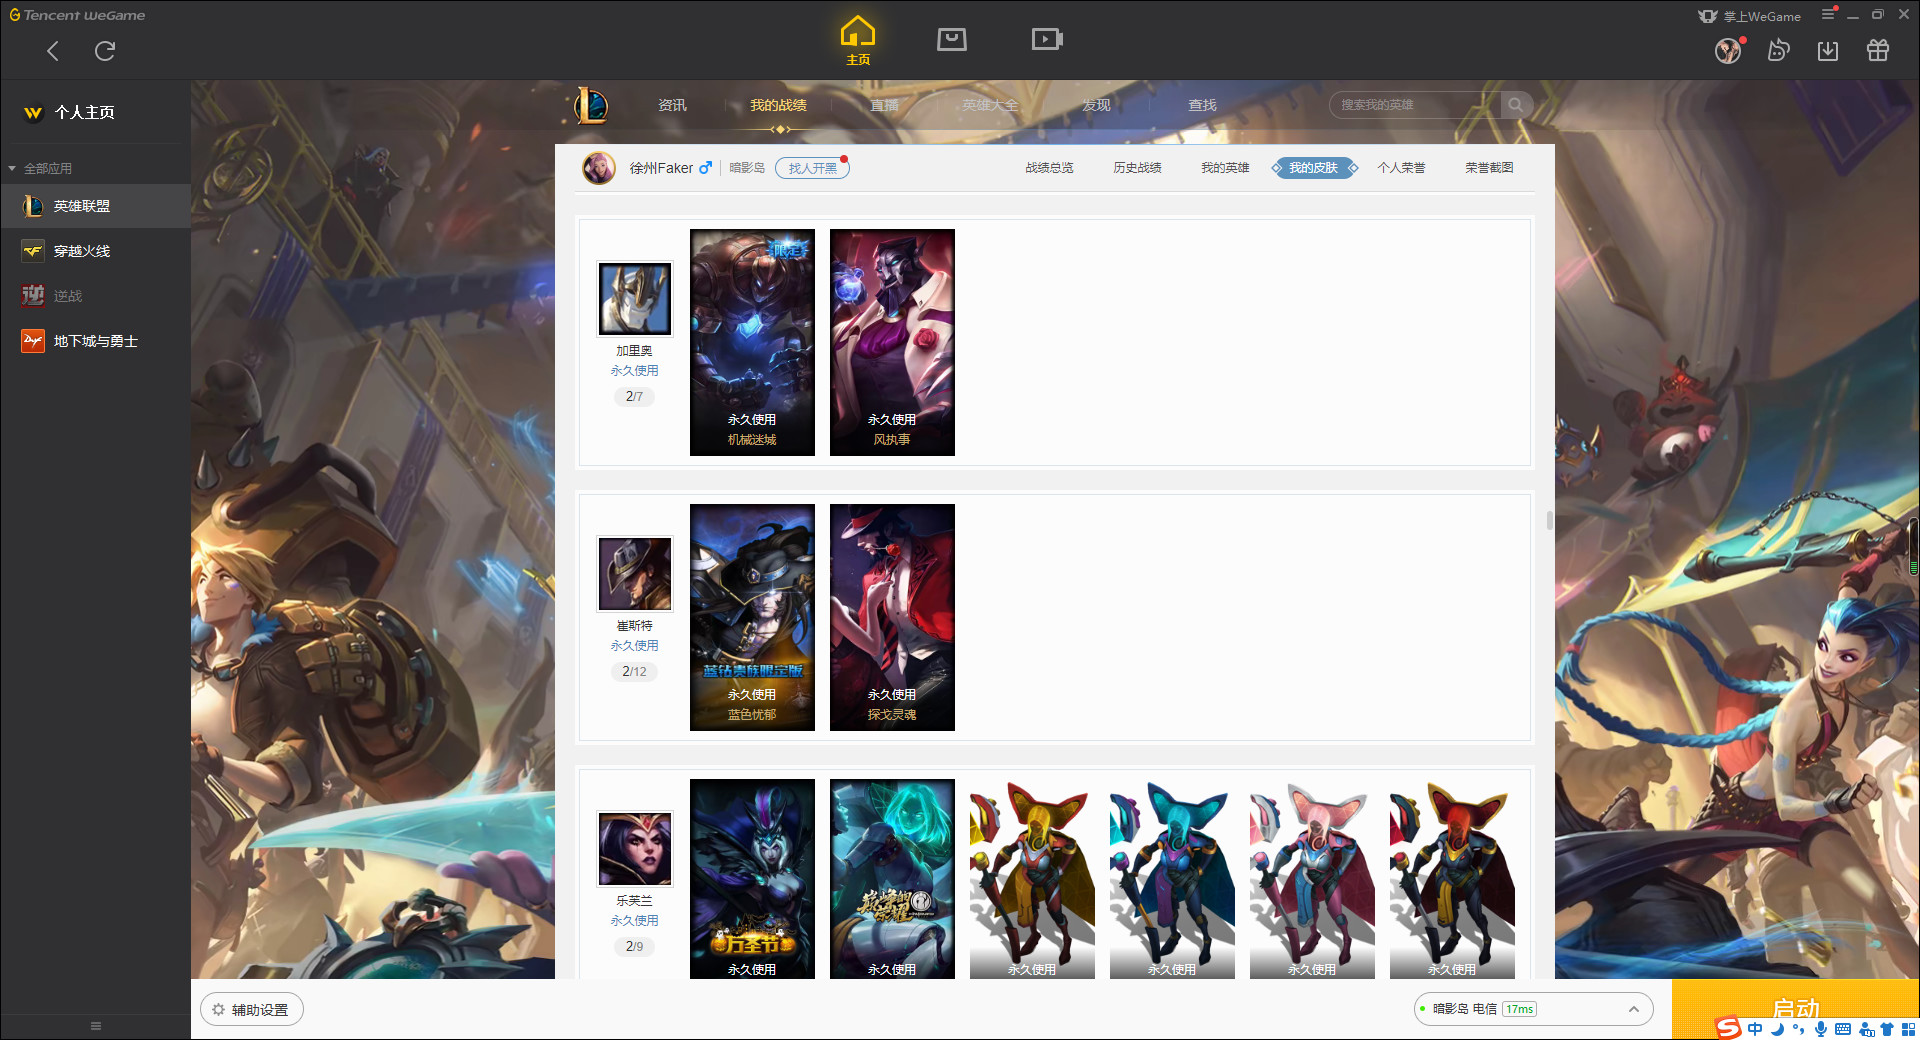1920x1040 pixels.
Task: Open the 风执事 skin card
Action: click(x=892, y=342)
